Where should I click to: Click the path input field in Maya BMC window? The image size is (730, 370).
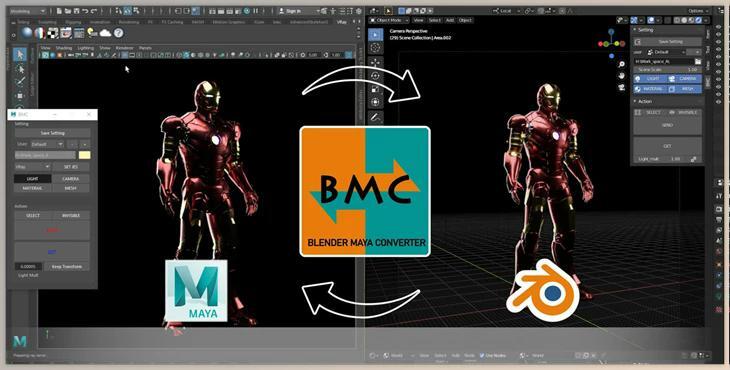pos(45,155)
